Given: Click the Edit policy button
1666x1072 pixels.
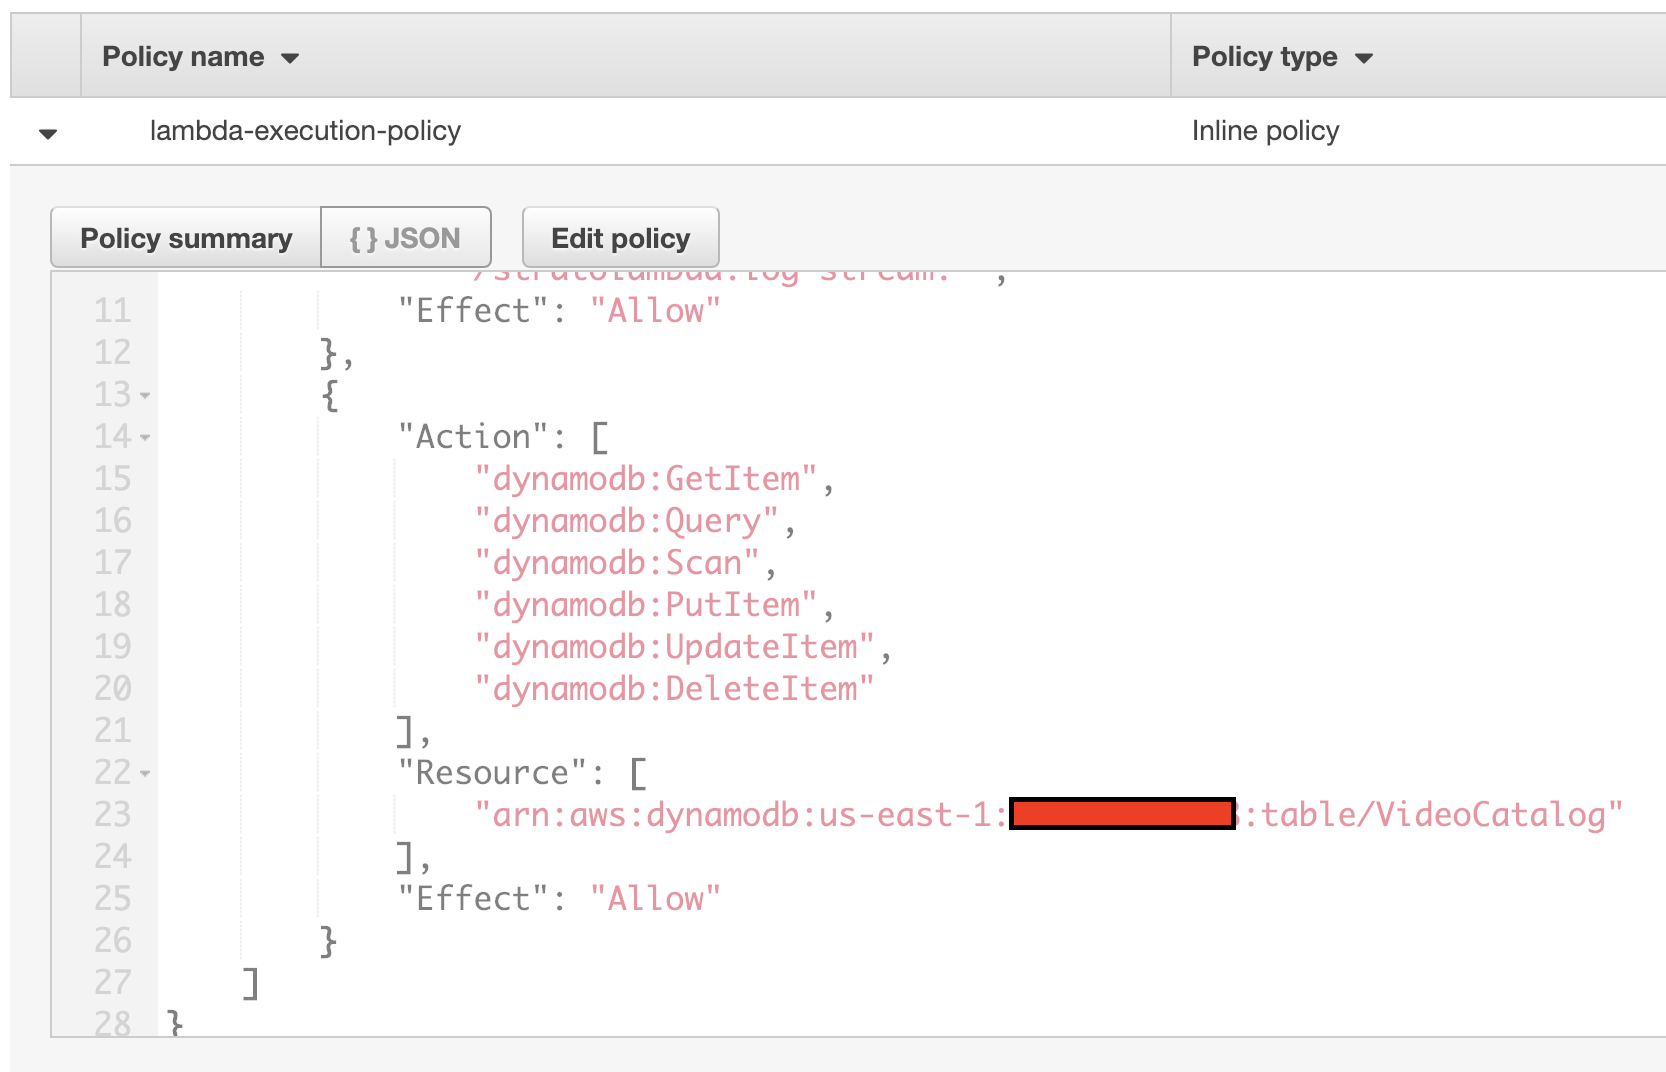Looking at the screenshot, I should (x=620, y=238).
